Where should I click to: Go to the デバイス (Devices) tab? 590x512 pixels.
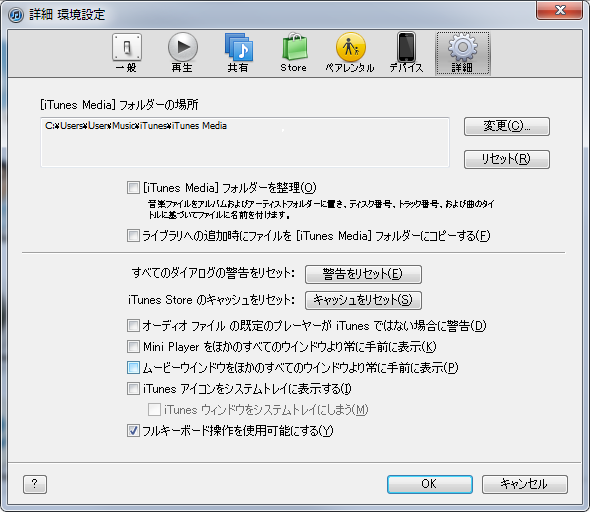point(406,53)
